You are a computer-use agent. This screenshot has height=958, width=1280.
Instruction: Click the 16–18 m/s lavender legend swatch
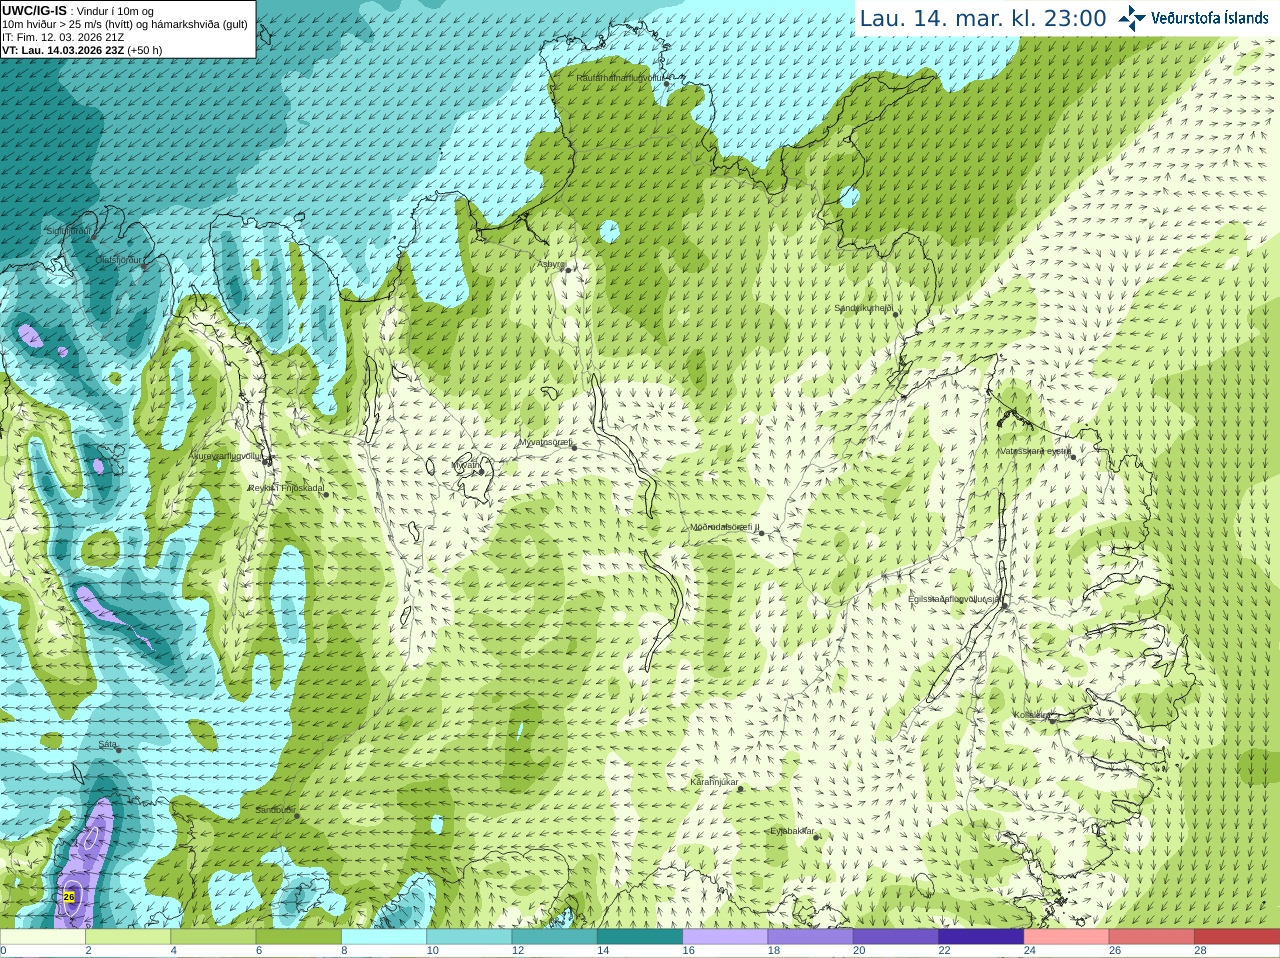click(x=725, y=937)
